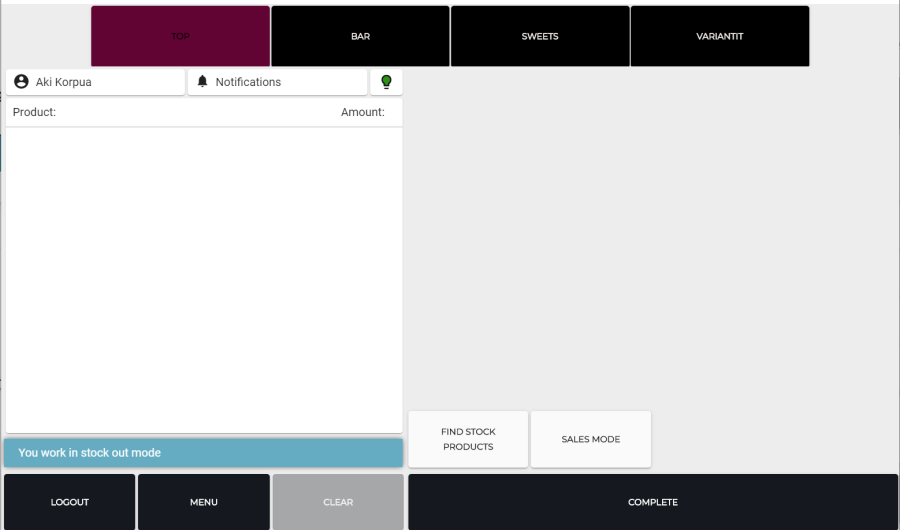The image size is (900, 530).
Task: Switch to the BAR category tab
Action: 360,37
